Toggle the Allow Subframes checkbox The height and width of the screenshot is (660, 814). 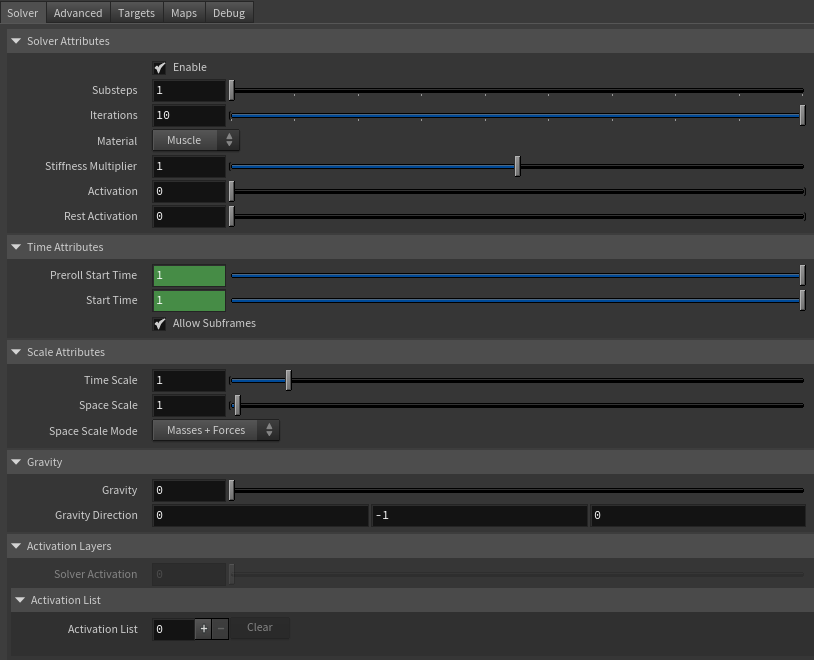[159, 324]
